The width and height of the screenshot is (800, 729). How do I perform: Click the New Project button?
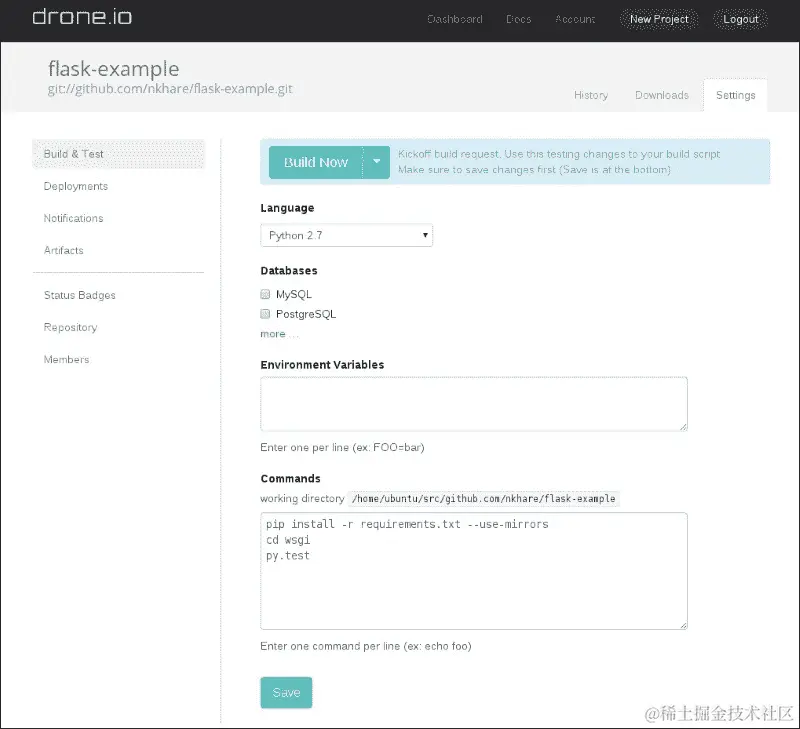point(659,19)
